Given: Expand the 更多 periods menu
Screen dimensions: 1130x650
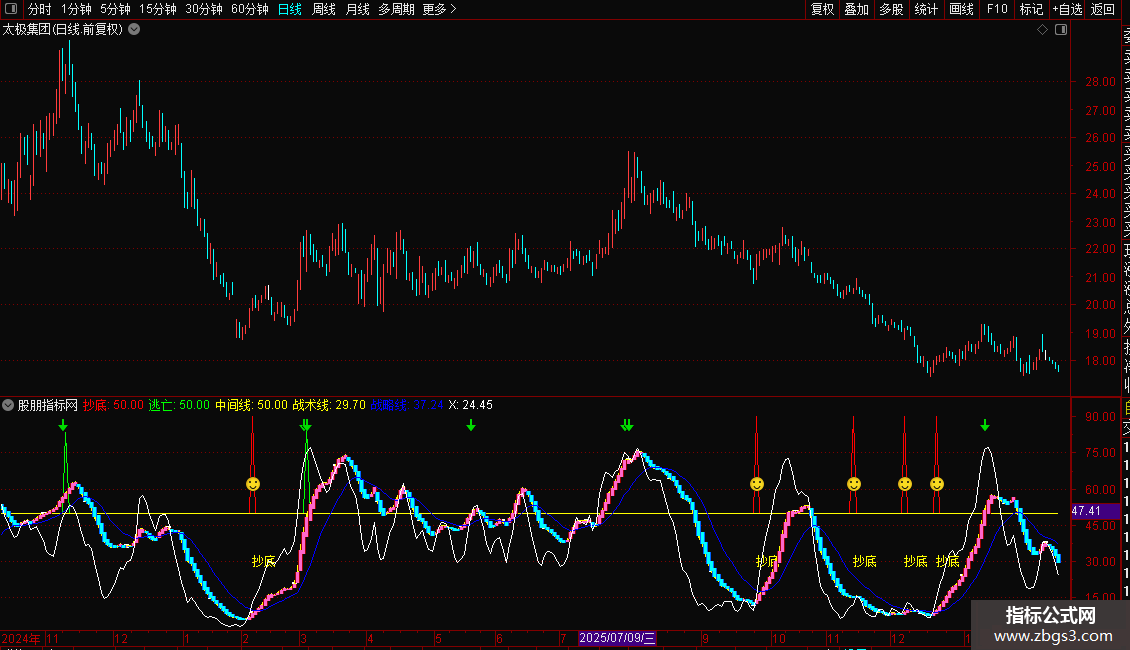Looking at the screenshot, I should point(439,9).
